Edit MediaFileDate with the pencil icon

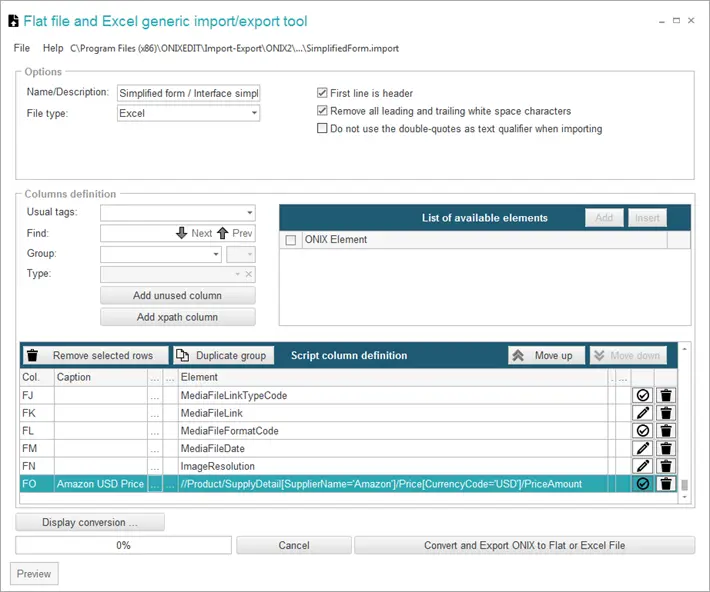coord(643,448)
